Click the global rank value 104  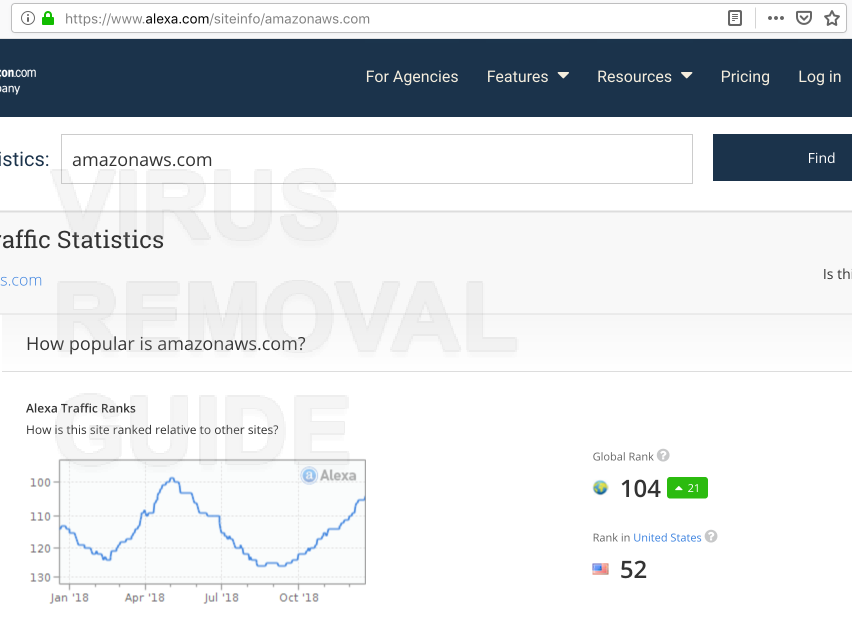pyautogui.click(x=641, y=488)
